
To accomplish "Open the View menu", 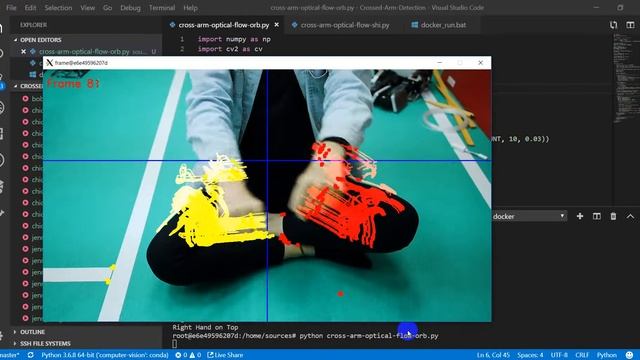I will point(87,8).
